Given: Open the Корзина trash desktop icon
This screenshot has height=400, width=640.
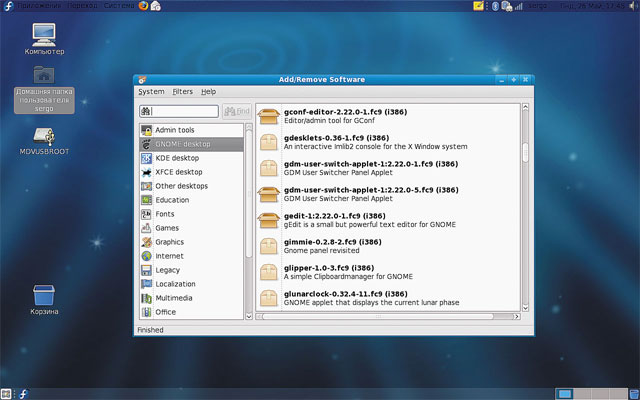Looking at the screenshot, I should click(44, 295).
